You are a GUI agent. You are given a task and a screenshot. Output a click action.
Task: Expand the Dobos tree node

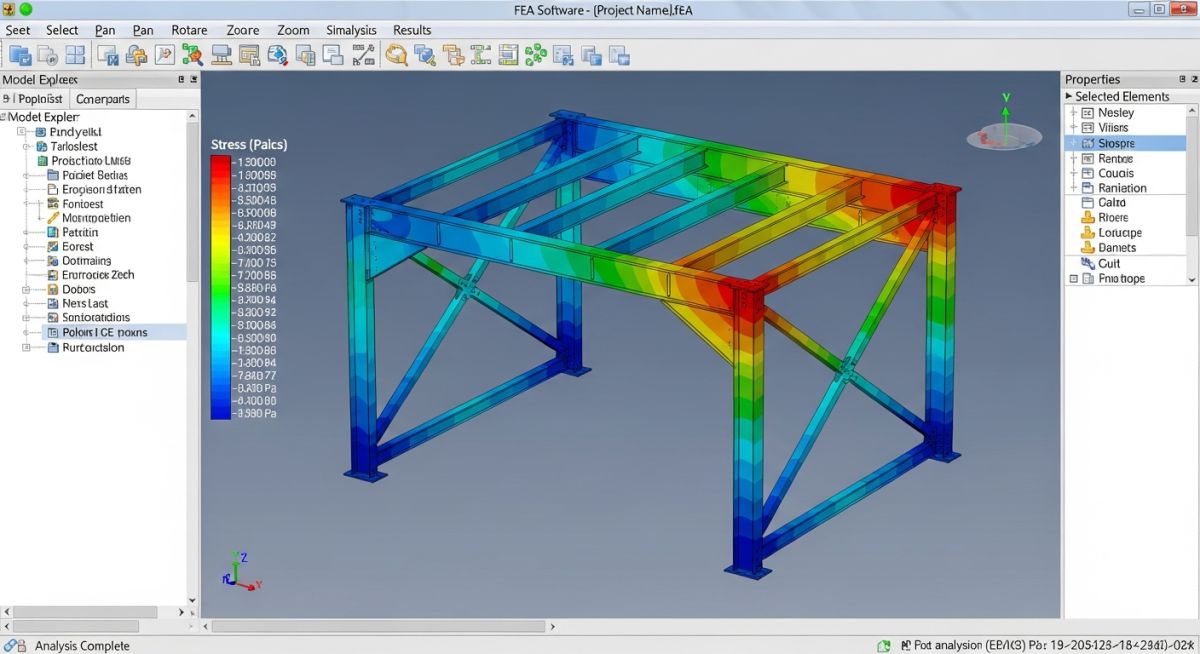click(25, 290)
